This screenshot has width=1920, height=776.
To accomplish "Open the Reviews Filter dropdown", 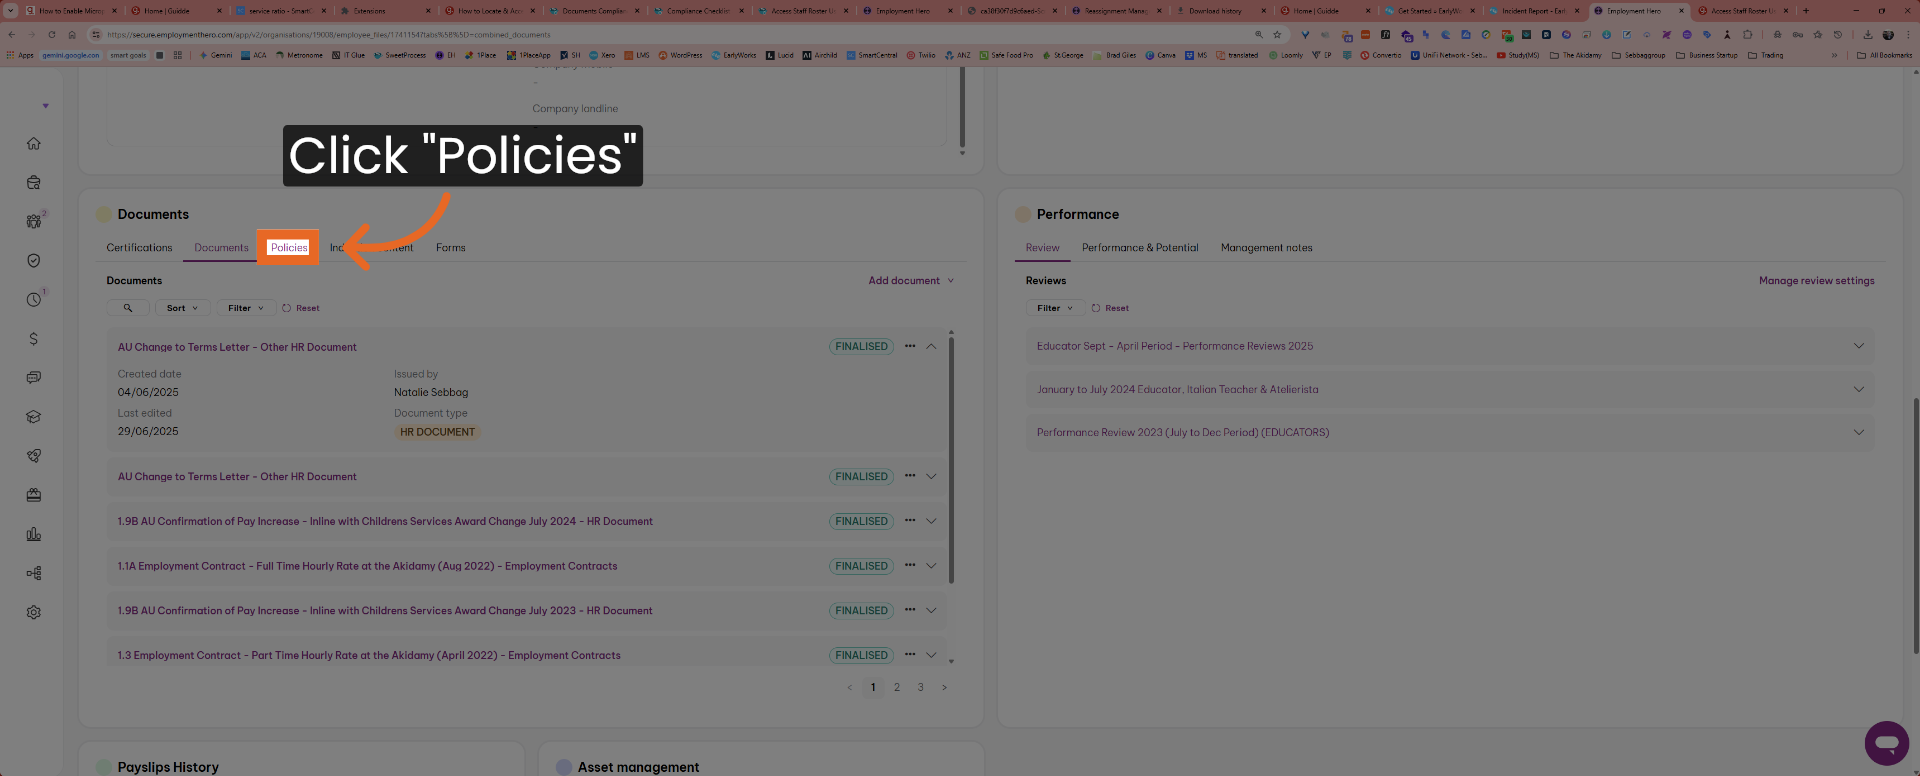I will tap(1055, 308).
